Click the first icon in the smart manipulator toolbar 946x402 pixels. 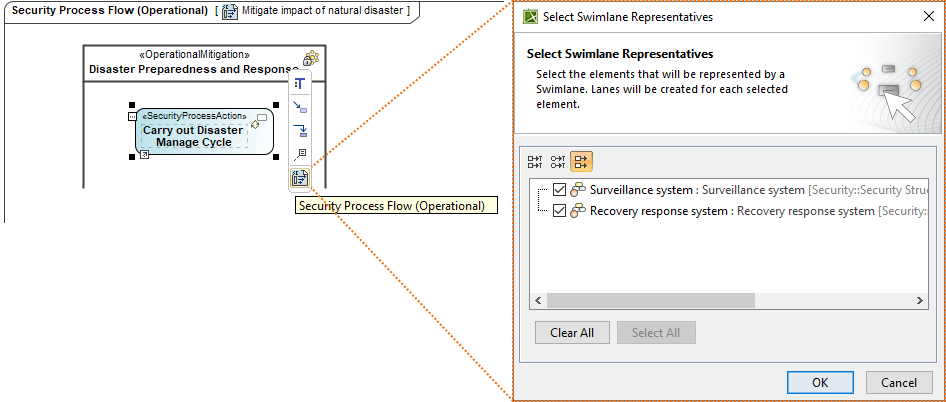299,83
